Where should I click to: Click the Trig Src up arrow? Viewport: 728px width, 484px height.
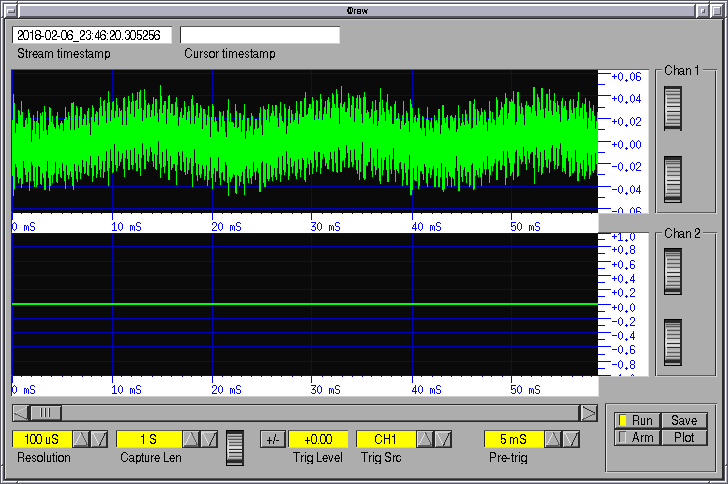click(425, 439)
